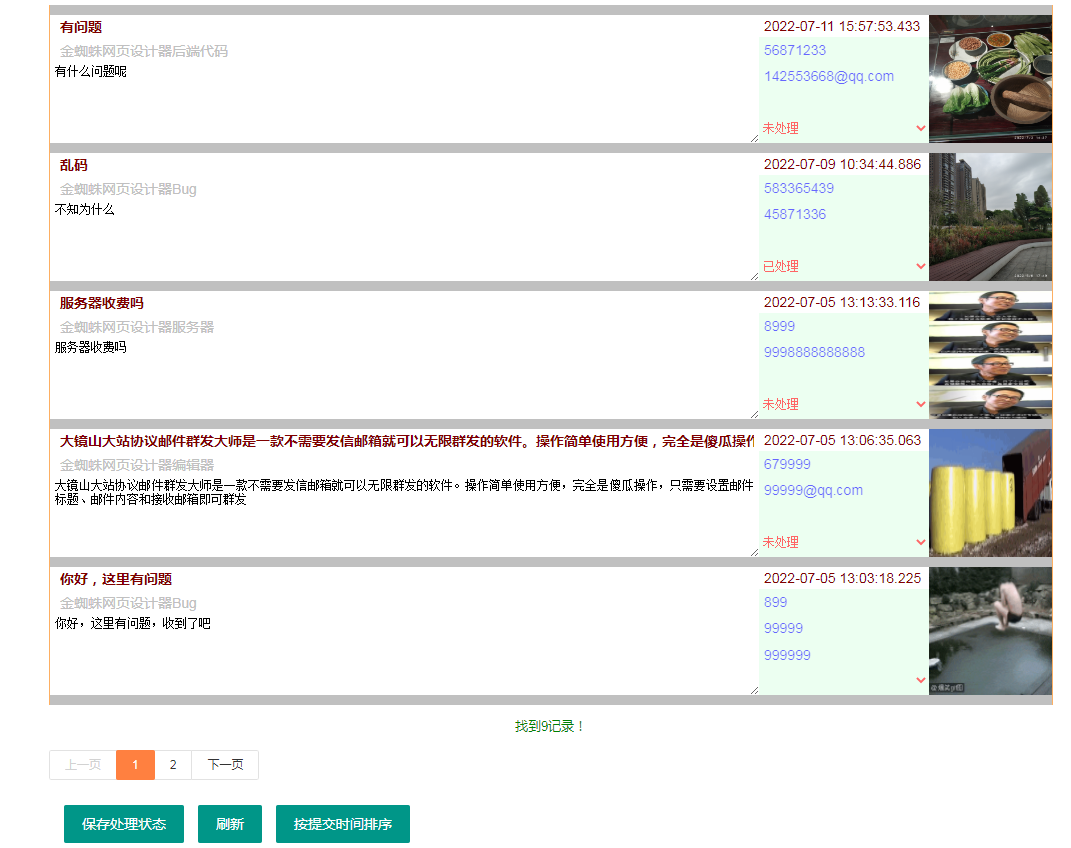Click the contact number 45871336
The height and width of the screenshot is (848, 1071).
click(x=795, y=214)
